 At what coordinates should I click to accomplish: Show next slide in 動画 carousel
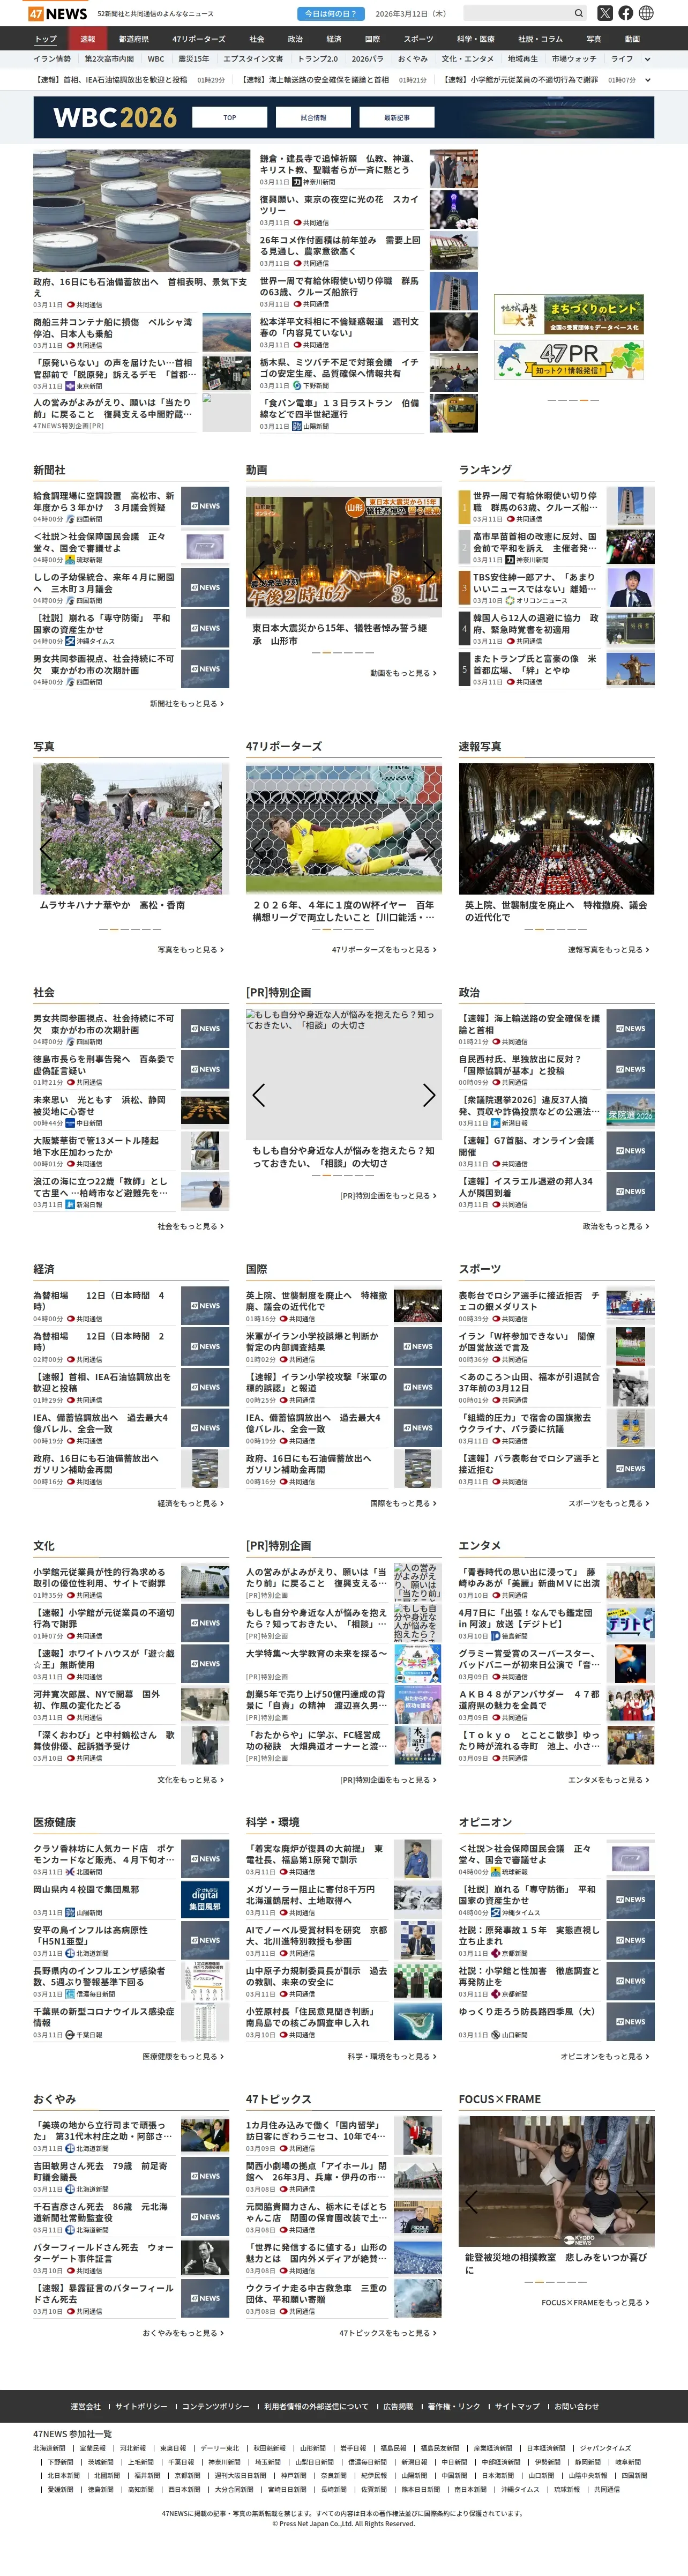click(429, 574)
